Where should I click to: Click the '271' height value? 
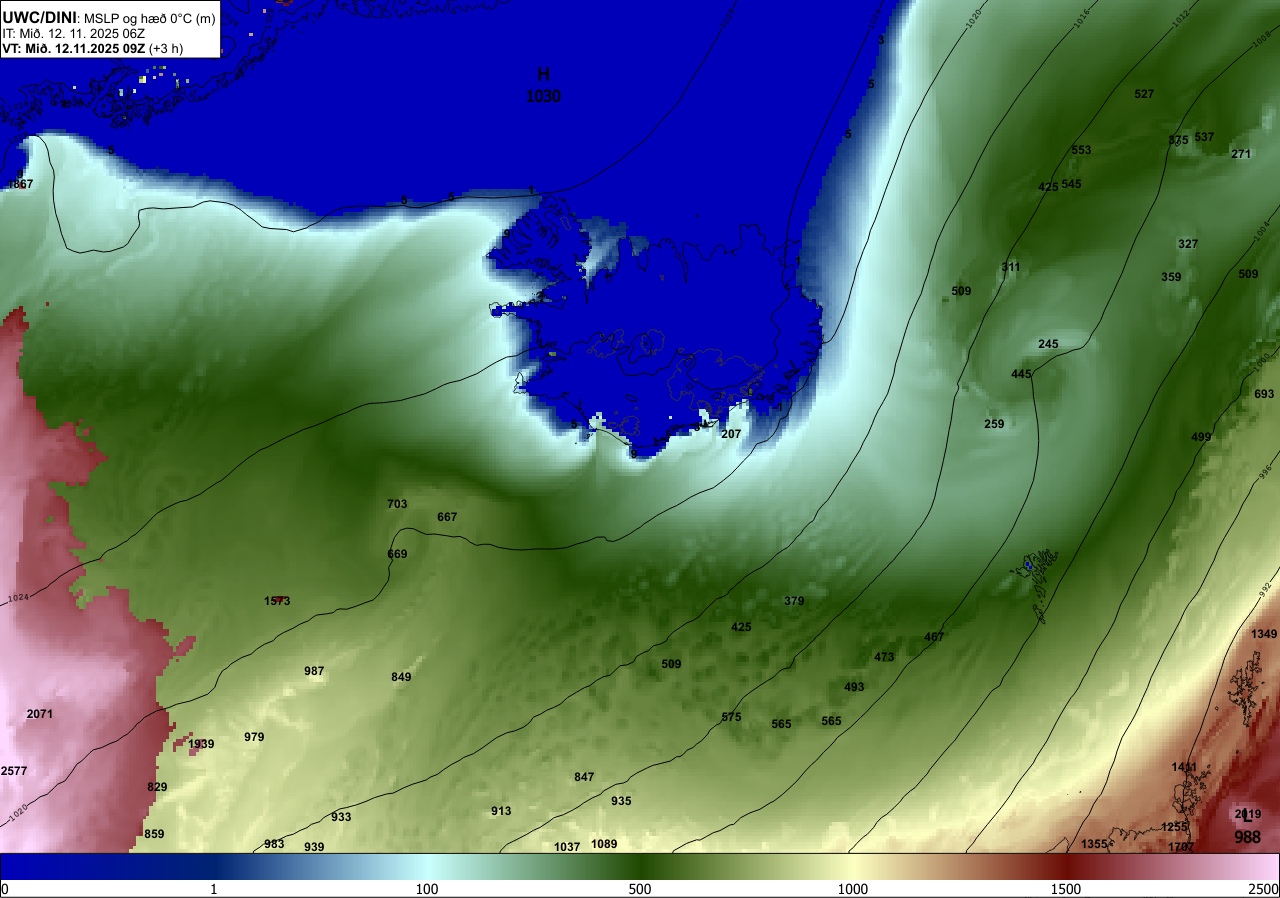click(1241, 154)
